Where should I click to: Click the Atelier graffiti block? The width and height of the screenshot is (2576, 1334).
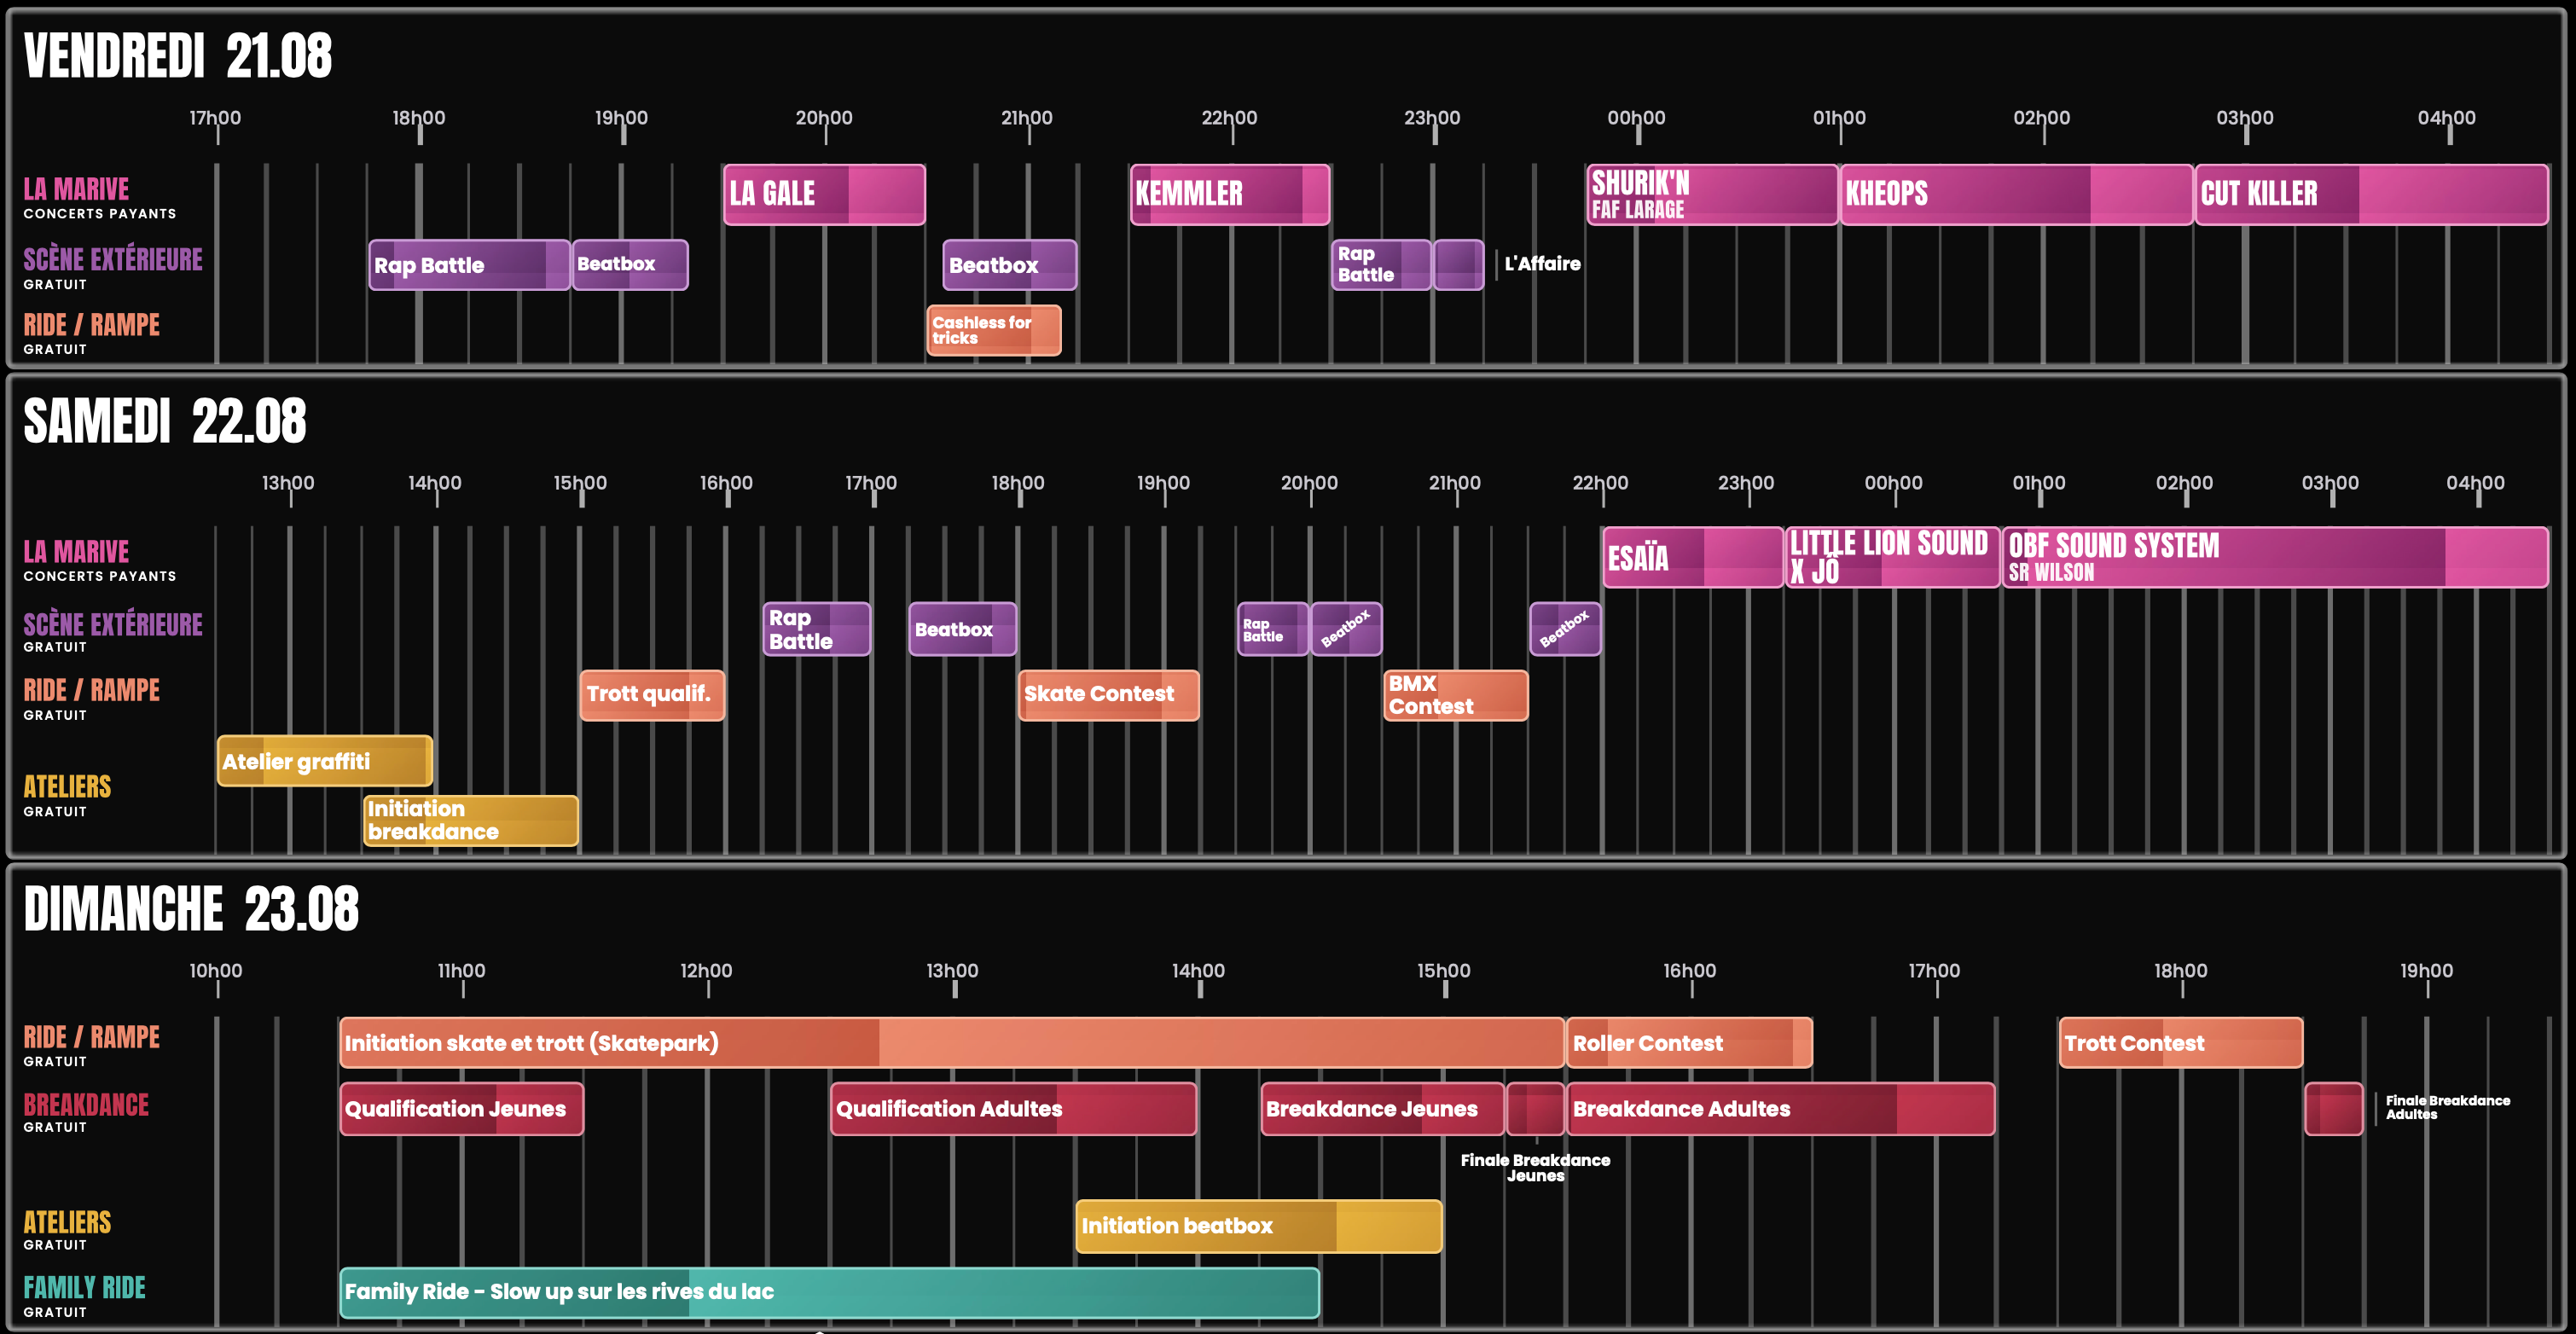tap(325, 761)
